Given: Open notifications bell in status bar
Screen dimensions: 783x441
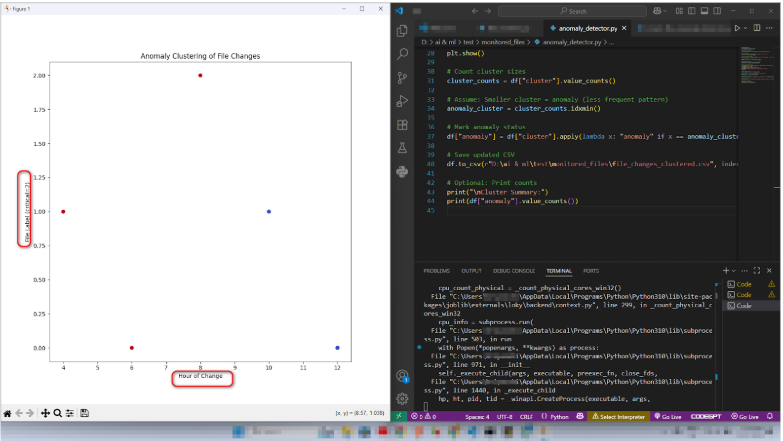Looking at the screenshot, I should 770,416.
